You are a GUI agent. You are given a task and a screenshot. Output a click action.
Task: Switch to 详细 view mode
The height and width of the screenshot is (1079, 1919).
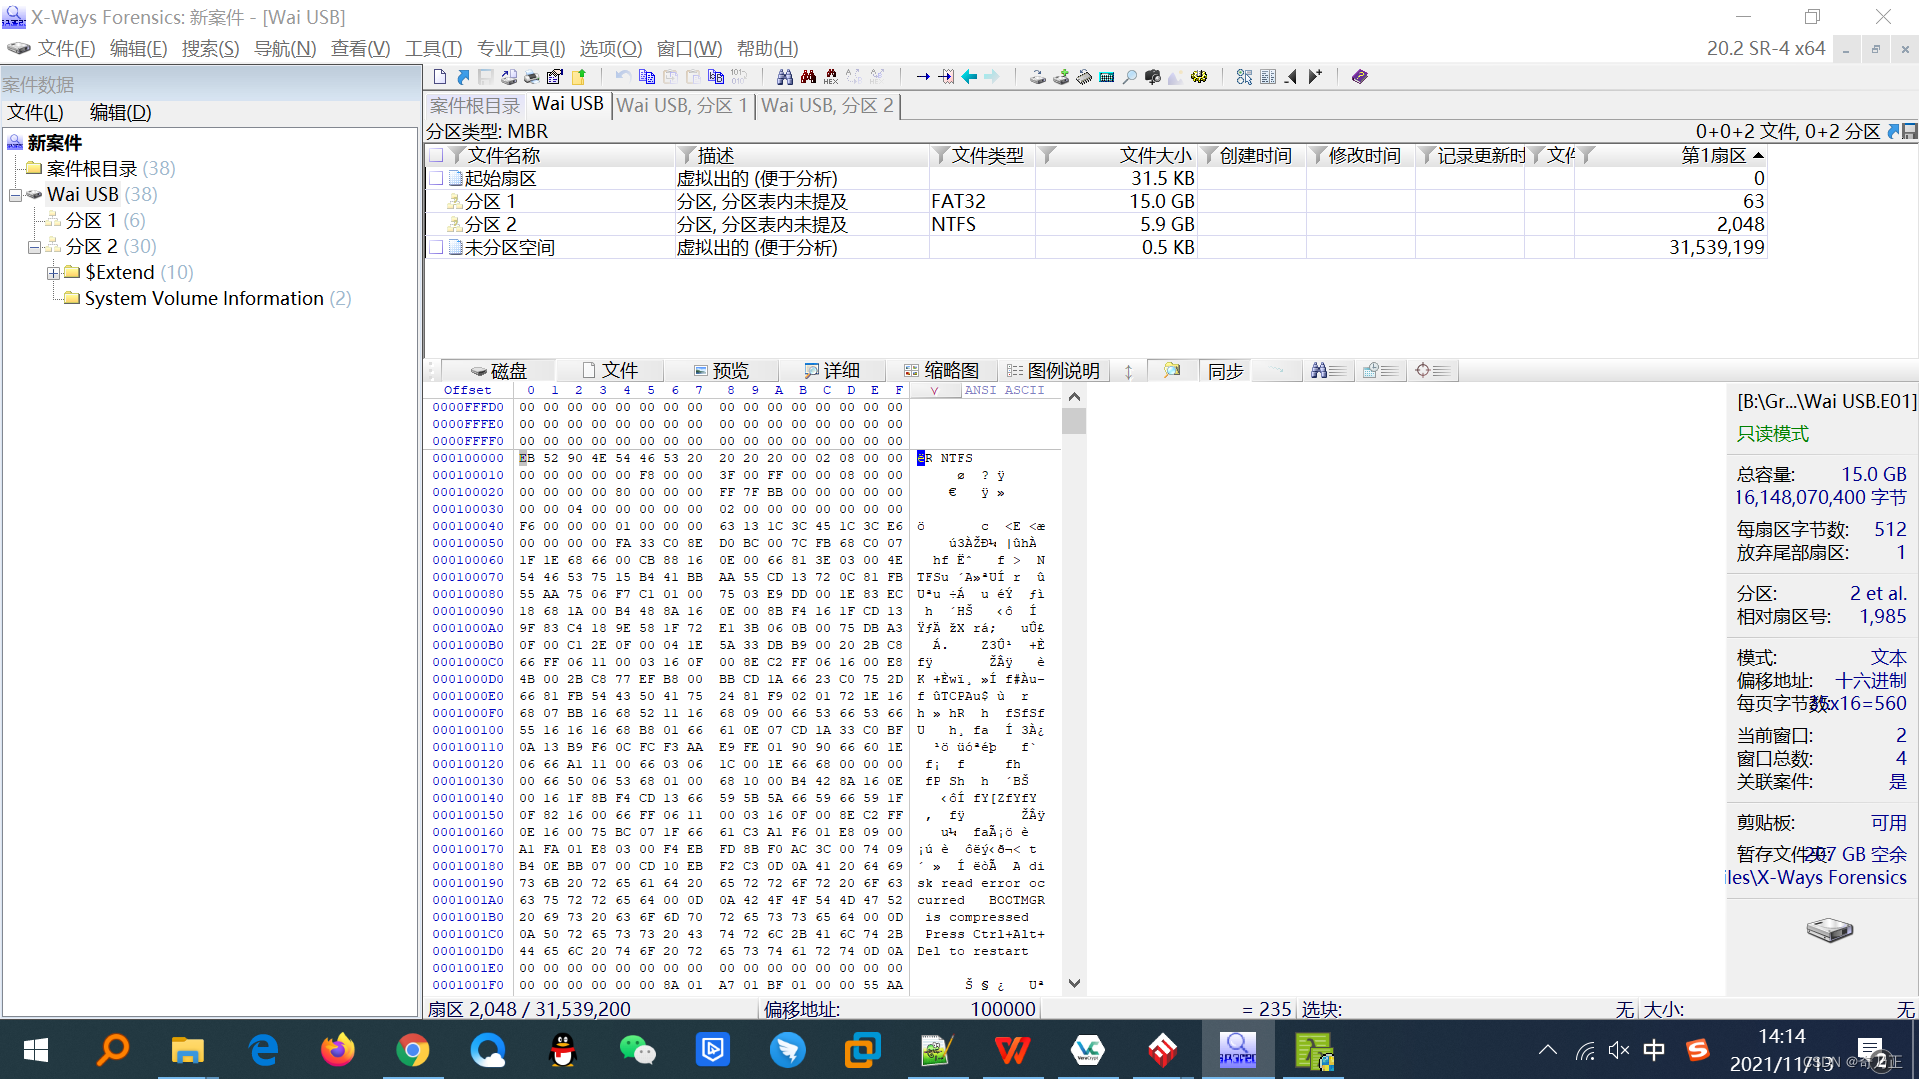click(832, 371)
